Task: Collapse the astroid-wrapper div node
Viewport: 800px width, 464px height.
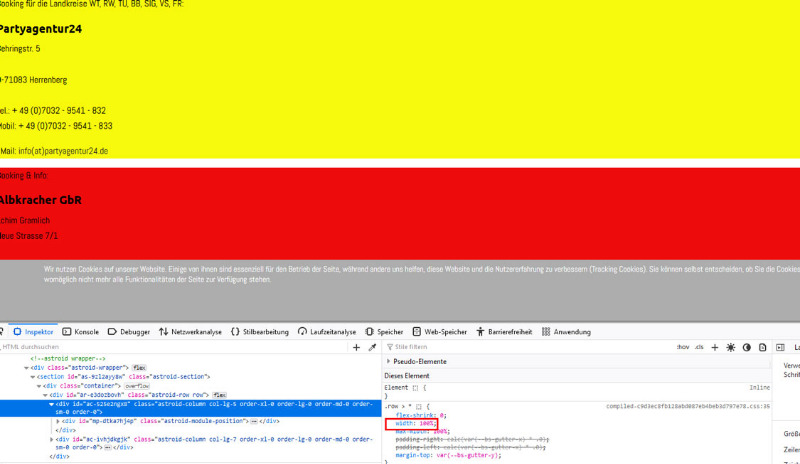Action: 26,368
